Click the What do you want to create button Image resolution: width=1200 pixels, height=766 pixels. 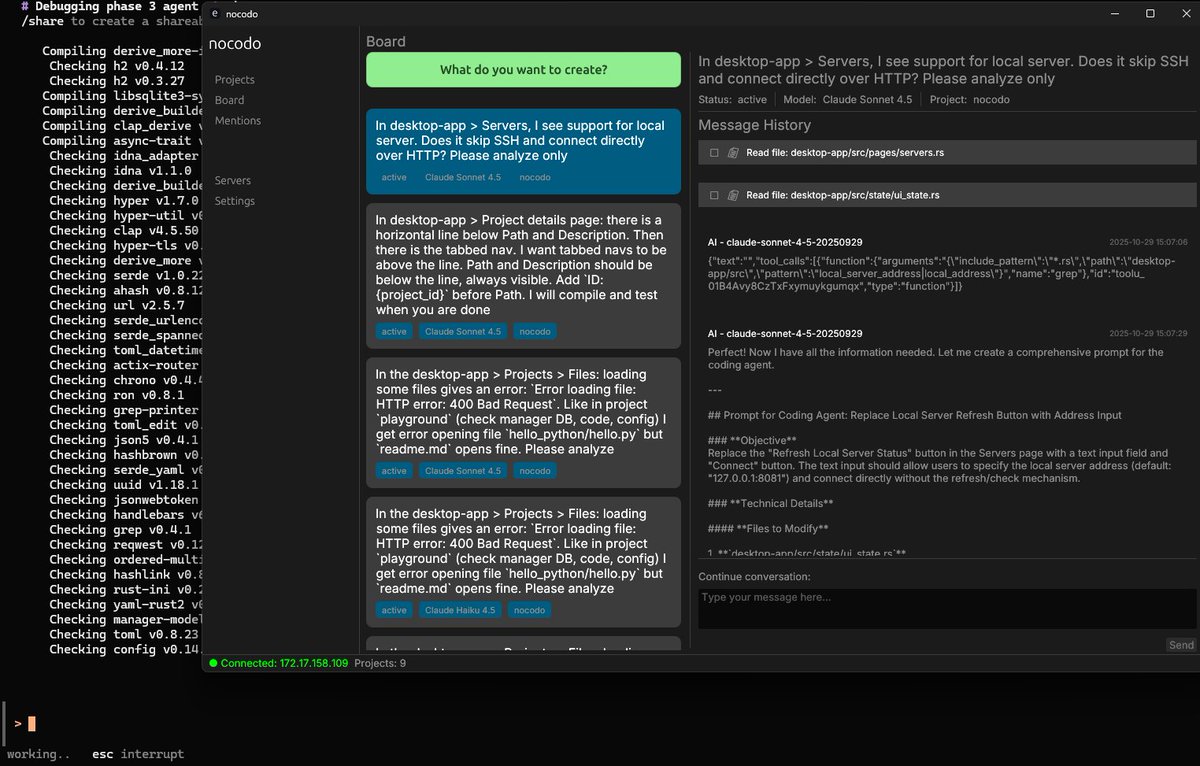[x=523, y=70]
